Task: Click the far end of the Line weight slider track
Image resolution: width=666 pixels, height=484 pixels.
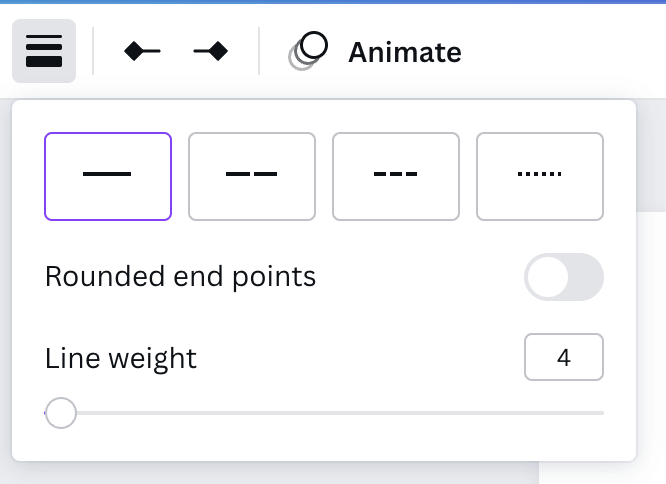Action: pyautogui.click(x=599, y=413)
